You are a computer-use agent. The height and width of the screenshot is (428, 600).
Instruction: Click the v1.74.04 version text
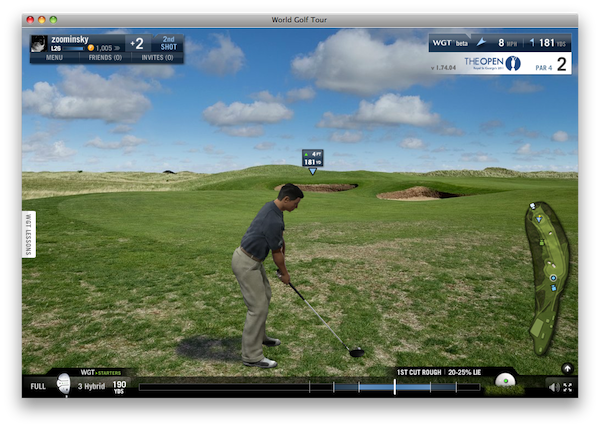click(443, 68)
